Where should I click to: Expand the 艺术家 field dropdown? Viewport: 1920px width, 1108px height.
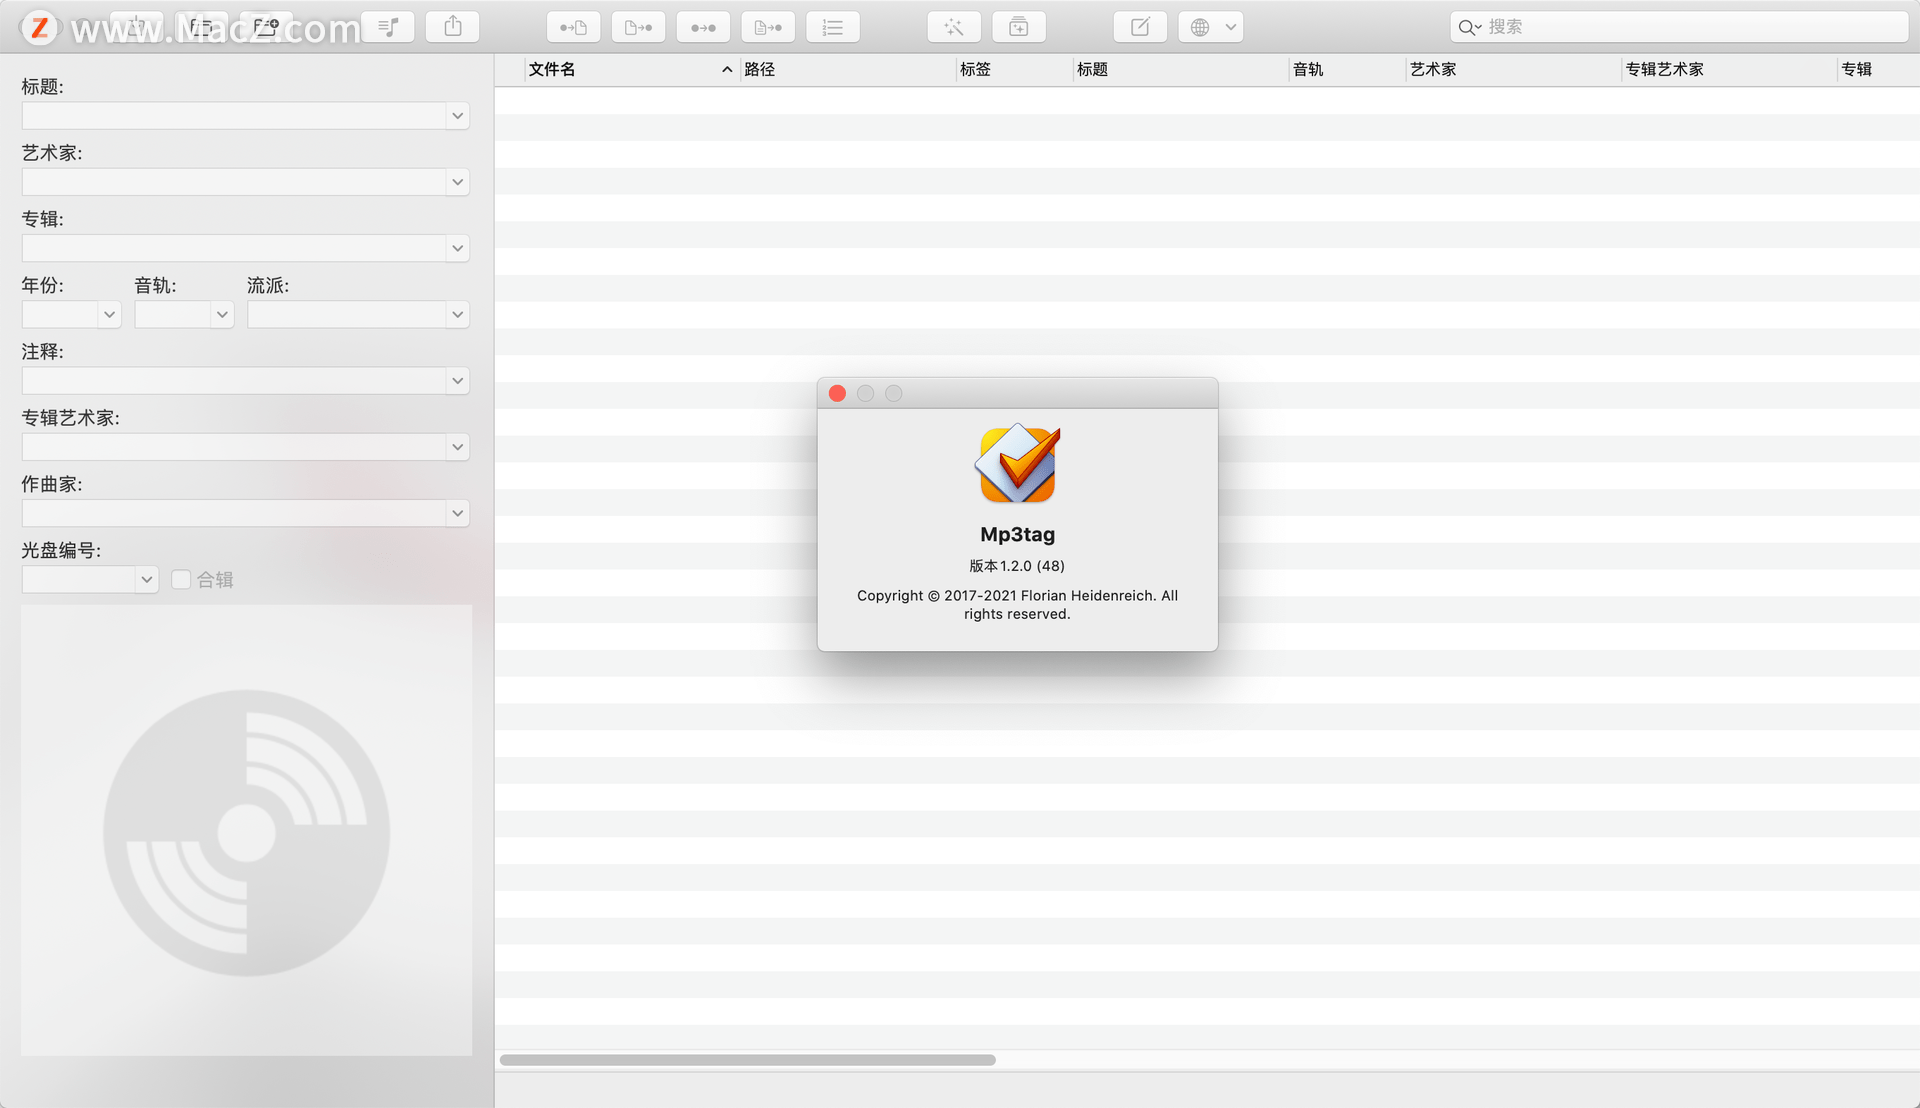coord(457,182)
